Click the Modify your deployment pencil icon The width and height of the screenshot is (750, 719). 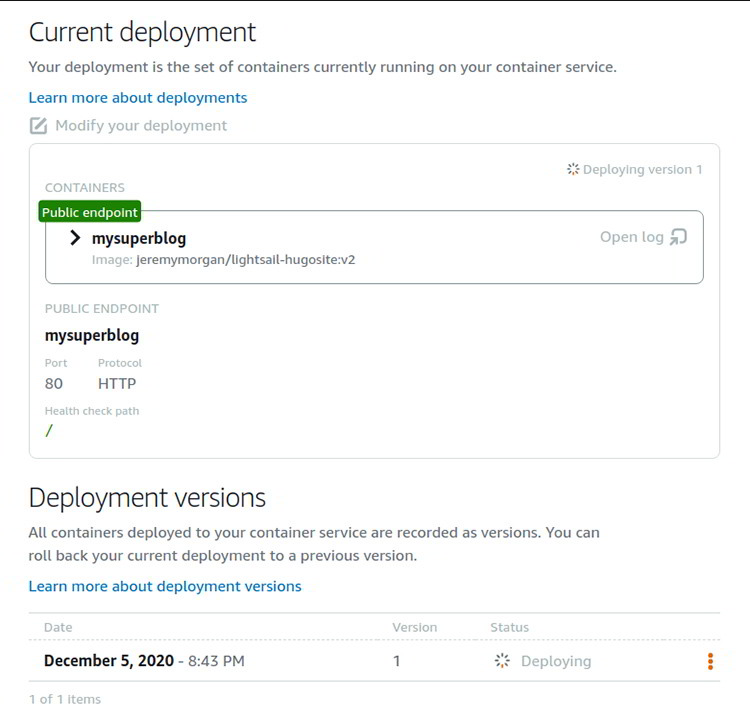(x=38, y=126)
